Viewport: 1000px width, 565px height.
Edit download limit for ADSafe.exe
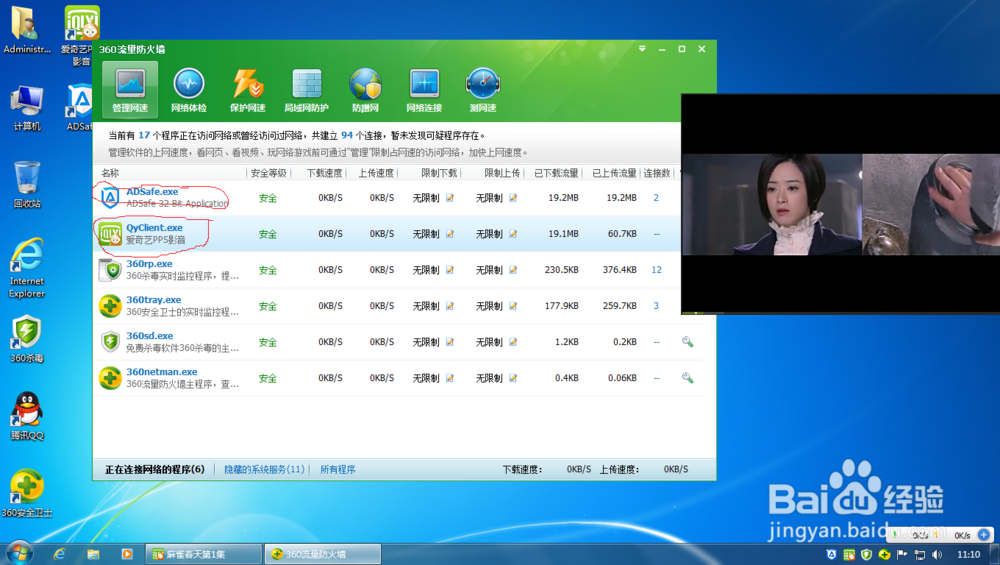tap(450, 198)
